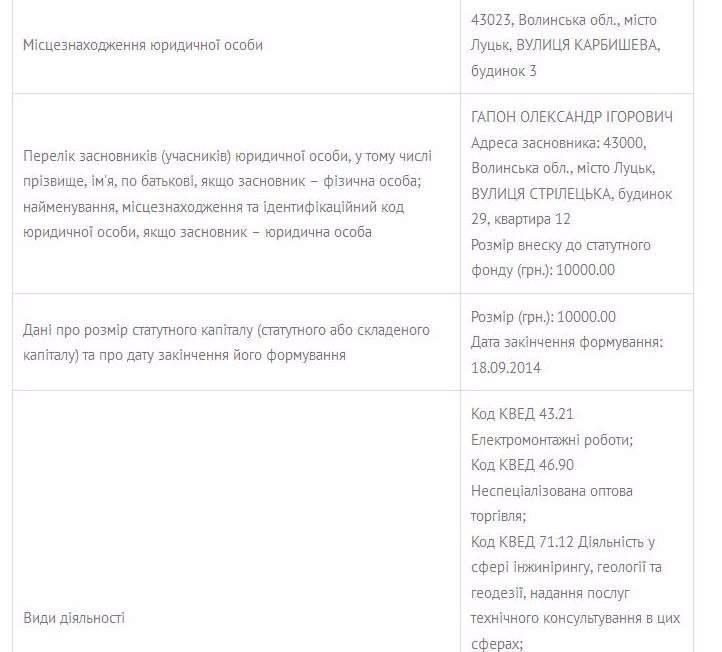
Task: Click the "Неспеціалізована оптова" activity text
Action: click(552, 491)
